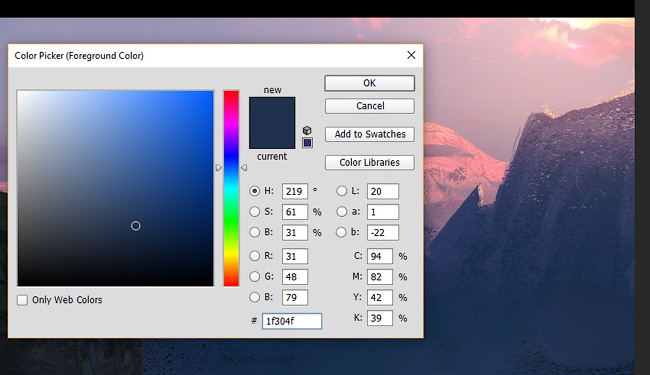Select the G green radio button
Image resolution: width=650 pixels, height=375 pixels.
coord(255,276)
